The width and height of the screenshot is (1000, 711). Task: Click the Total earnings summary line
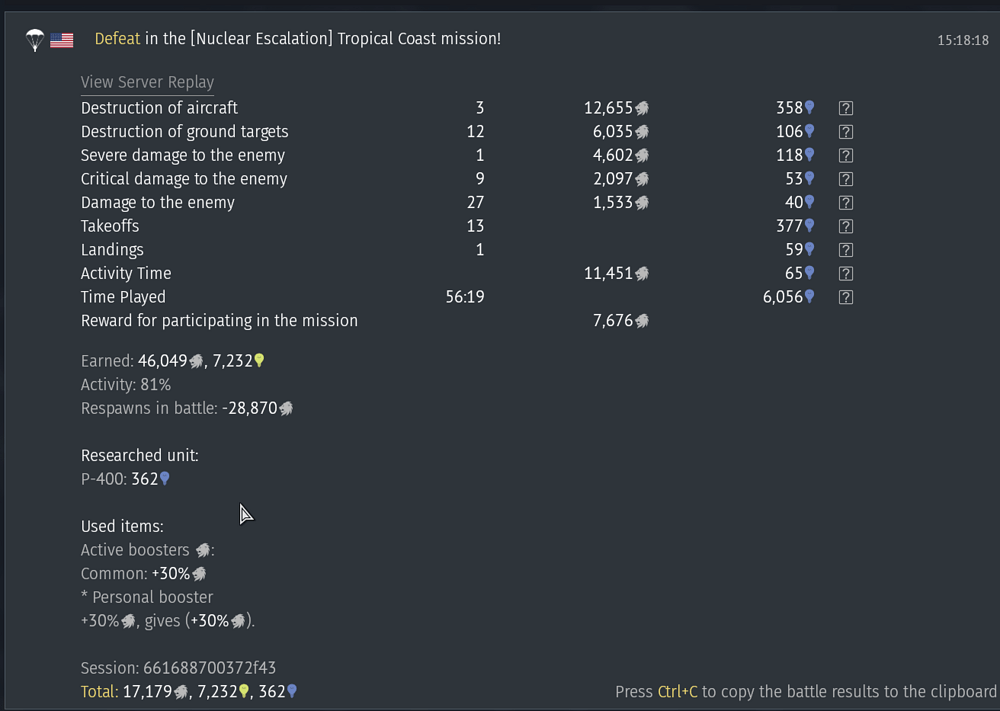pos(188,691)
